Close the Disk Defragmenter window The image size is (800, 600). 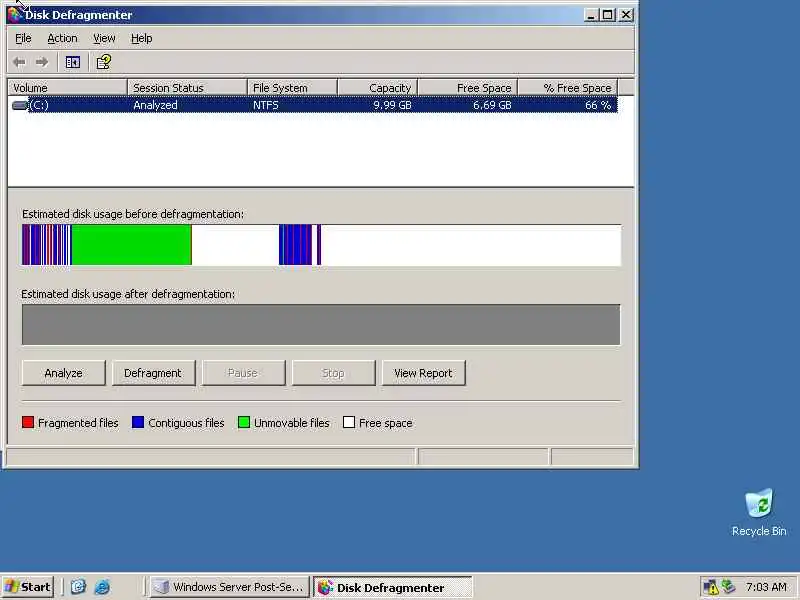(626, 15)
